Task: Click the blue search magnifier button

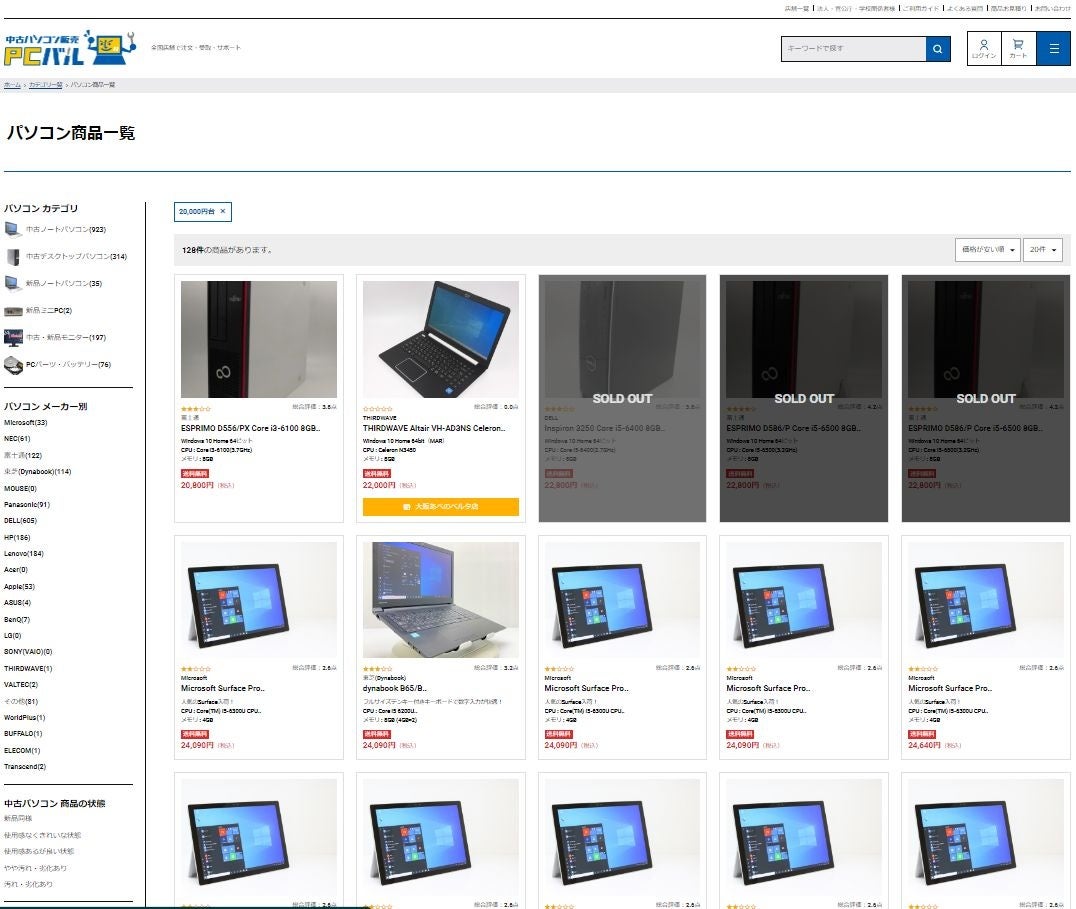Action: (937, 49)
